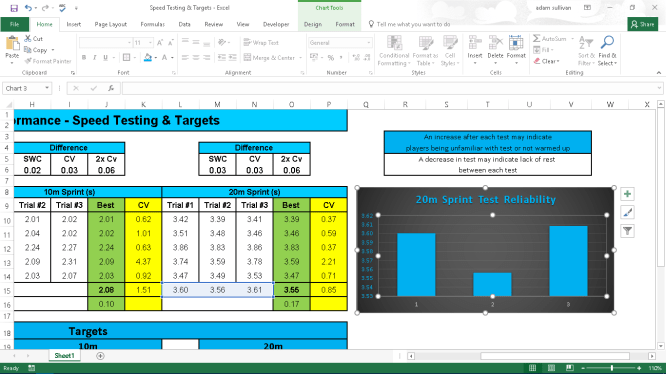
Task: Toggle Underline formatting
Action: pyautogui.click(x=105, y=58)
